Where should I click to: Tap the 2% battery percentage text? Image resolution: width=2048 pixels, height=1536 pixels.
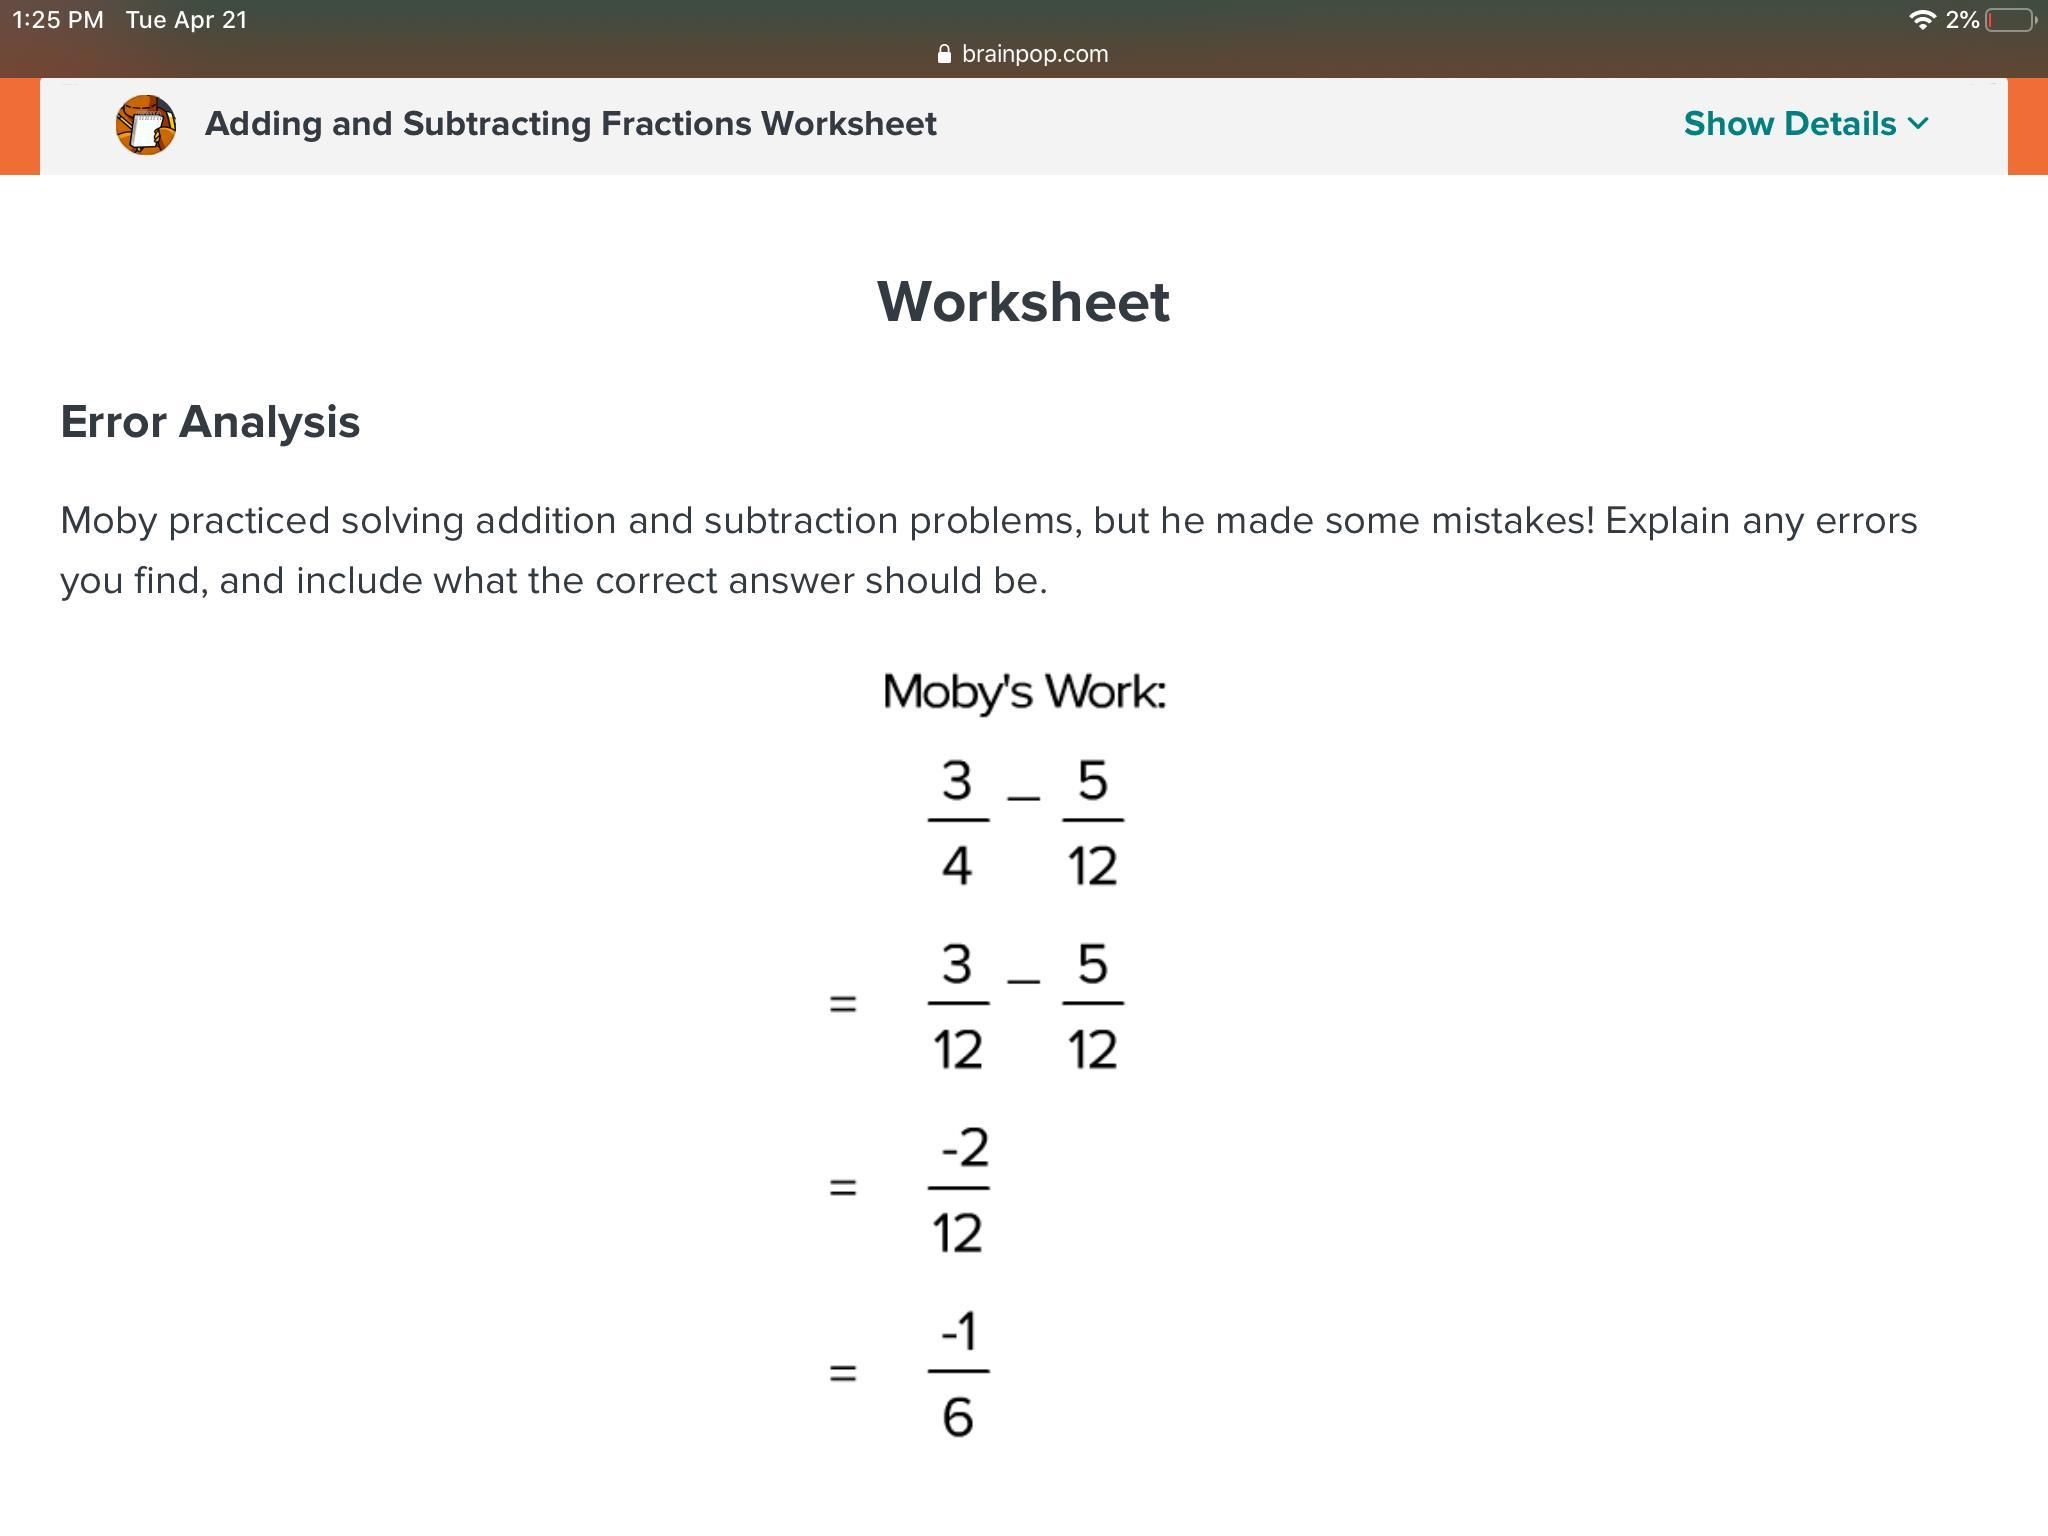(1962, 20)
